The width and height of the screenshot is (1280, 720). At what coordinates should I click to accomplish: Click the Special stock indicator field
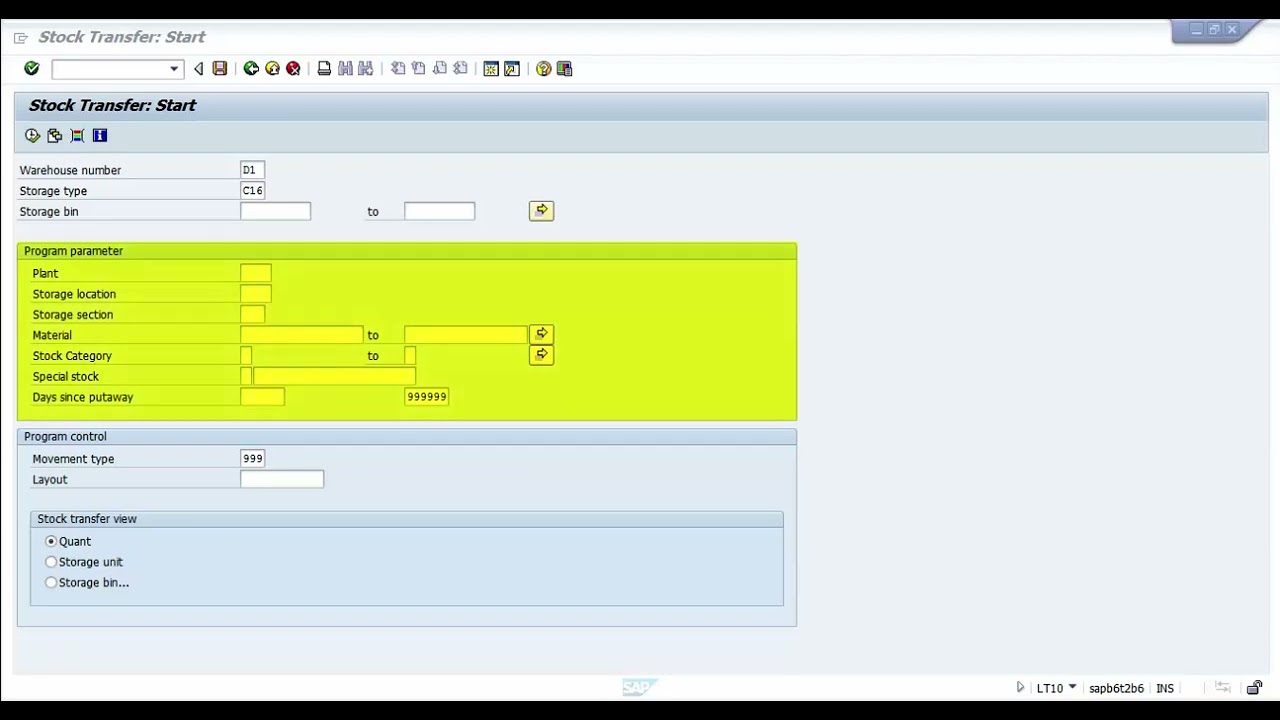click(246, 376)
